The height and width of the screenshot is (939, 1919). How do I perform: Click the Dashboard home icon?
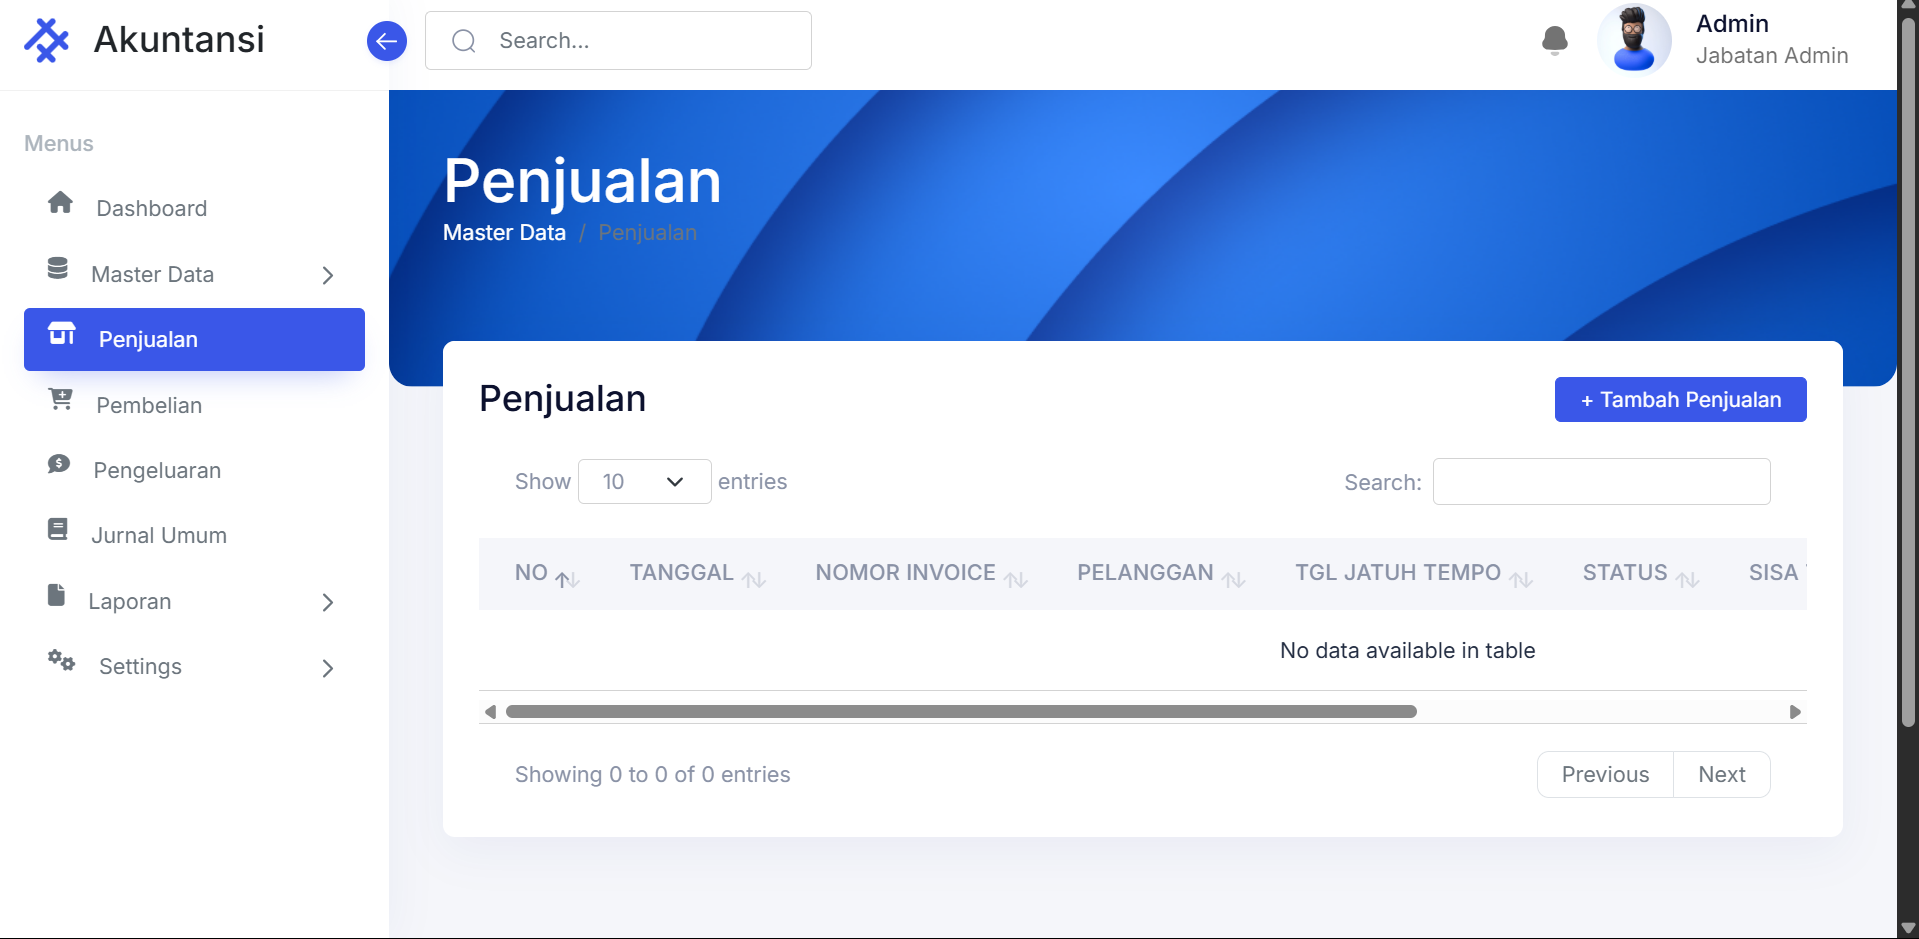[60, 203]
